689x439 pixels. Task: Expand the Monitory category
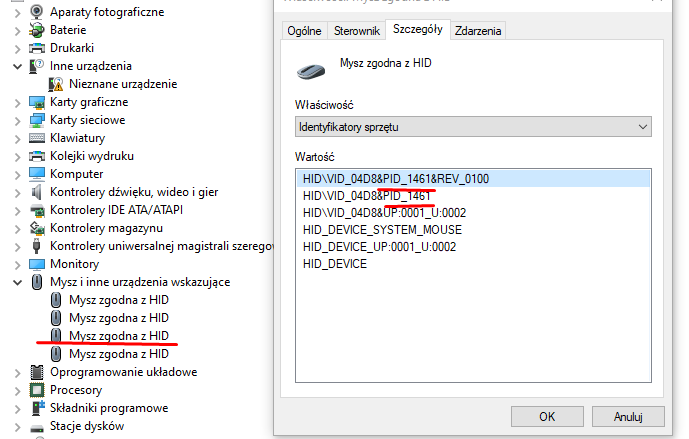click(17, 264)
